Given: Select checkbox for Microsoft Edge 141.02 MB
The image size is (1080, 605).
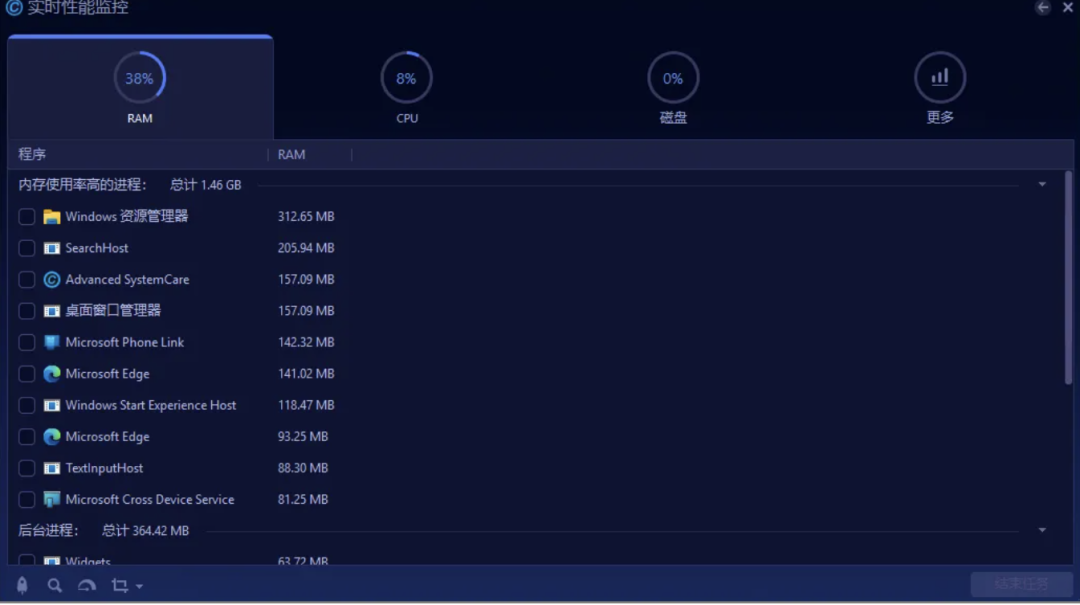Looking at the screenshot, I should tap(26, 373).
